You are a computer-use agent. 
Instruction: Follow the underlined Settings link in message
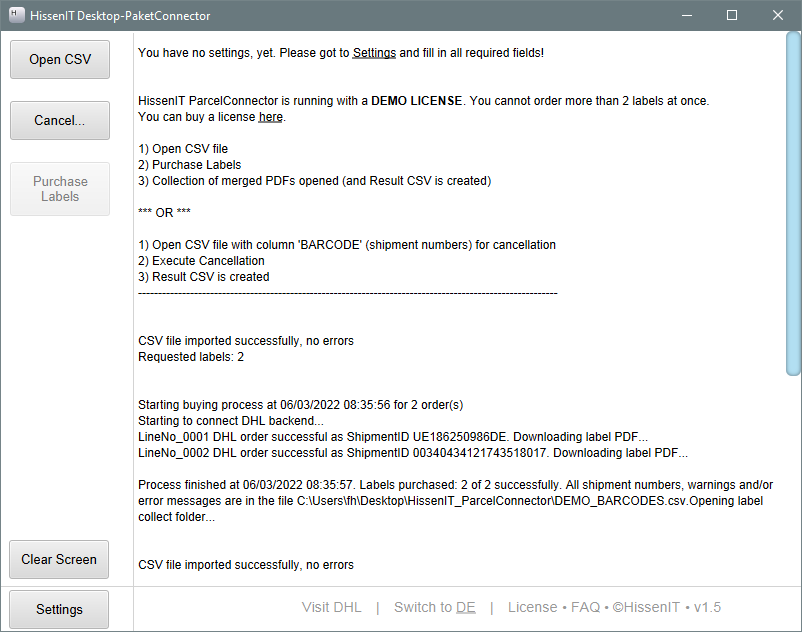(x=374, y=53)
